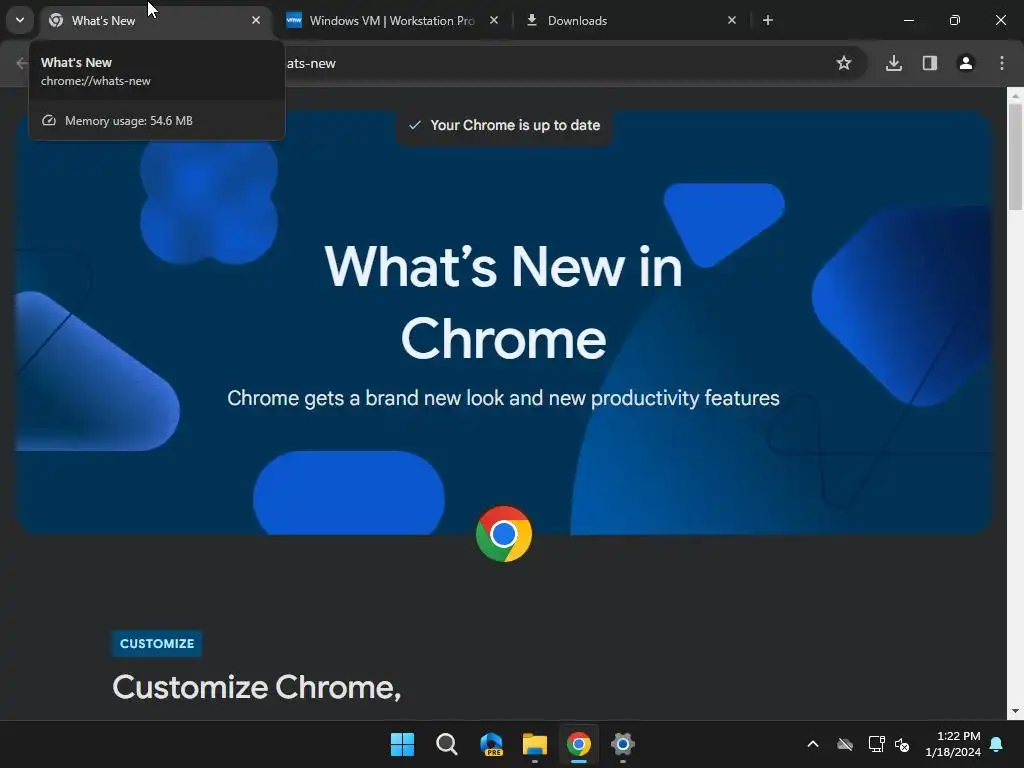Close the What's New tab
Image resolution: width=1024 pixels, height=768 pixels.
coord(256,20)
